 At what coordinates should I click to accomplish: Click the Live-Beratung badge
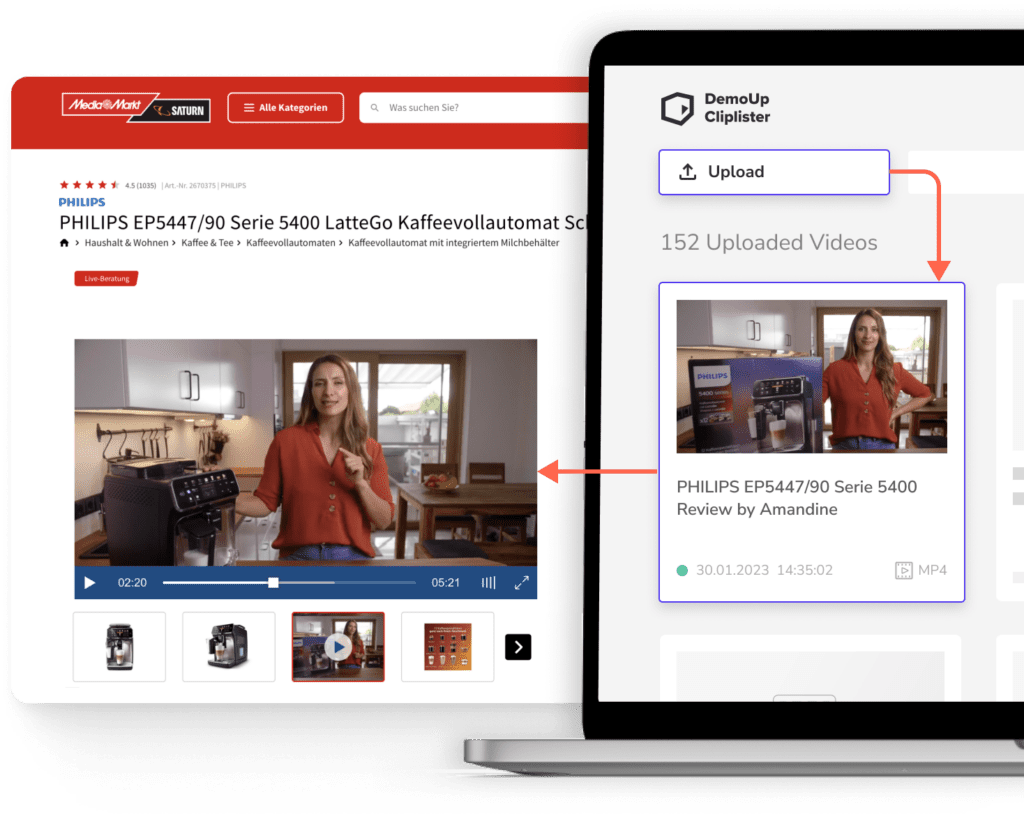(106, 279)
